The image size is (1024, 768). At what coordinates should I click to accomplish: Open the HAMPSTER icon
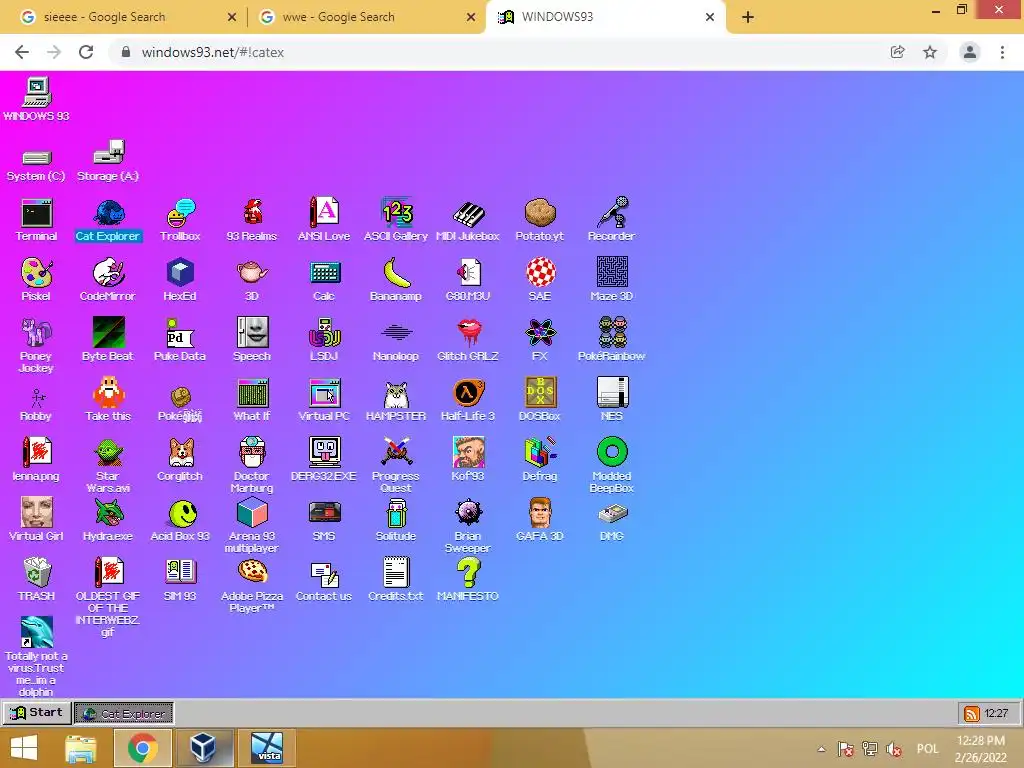point(396,399)
